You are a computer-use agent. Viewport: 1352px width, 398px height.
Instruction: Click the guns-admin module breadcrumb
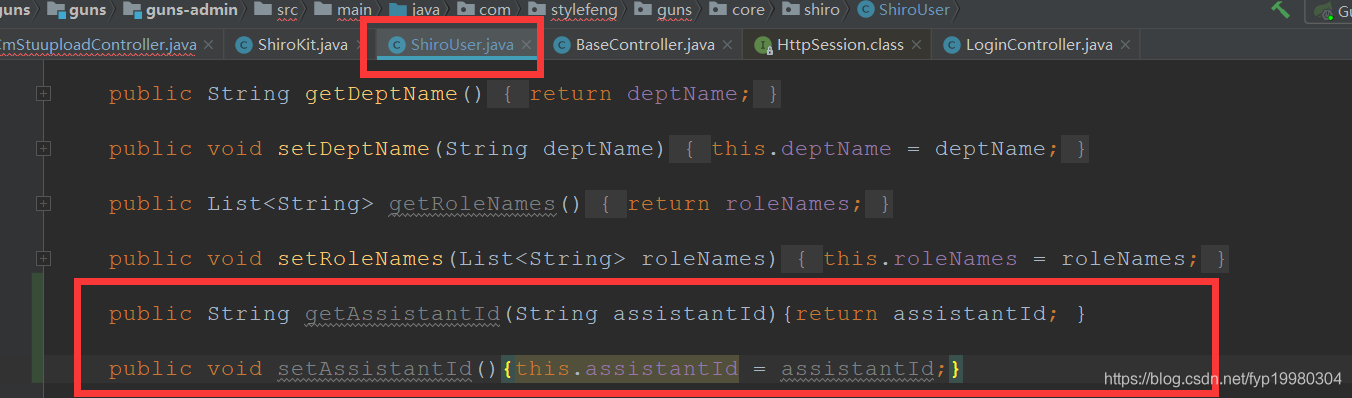point(182,10)
